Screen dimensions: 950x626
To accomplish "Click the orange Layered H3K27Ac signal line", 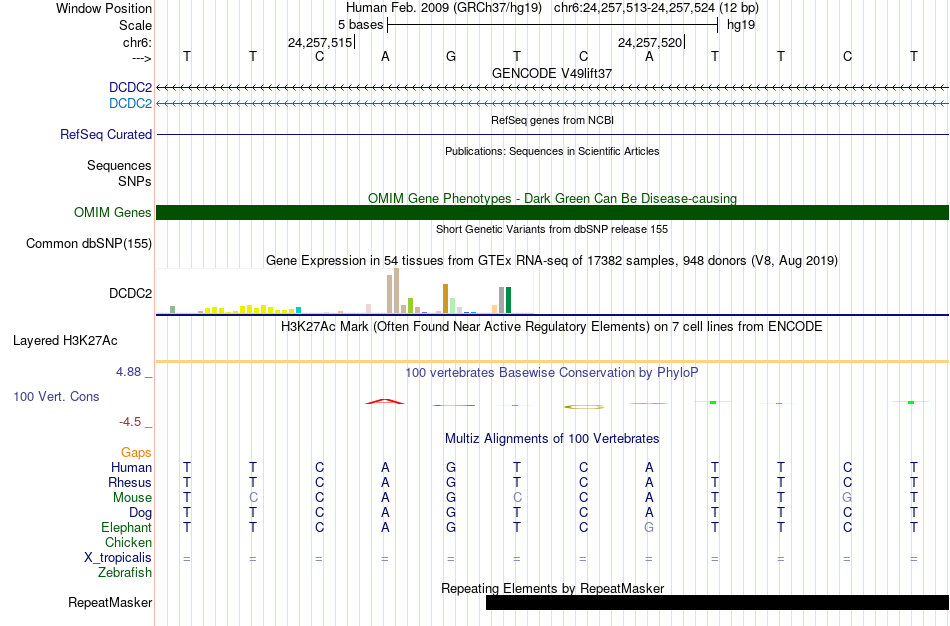I will tap(553, 362).
